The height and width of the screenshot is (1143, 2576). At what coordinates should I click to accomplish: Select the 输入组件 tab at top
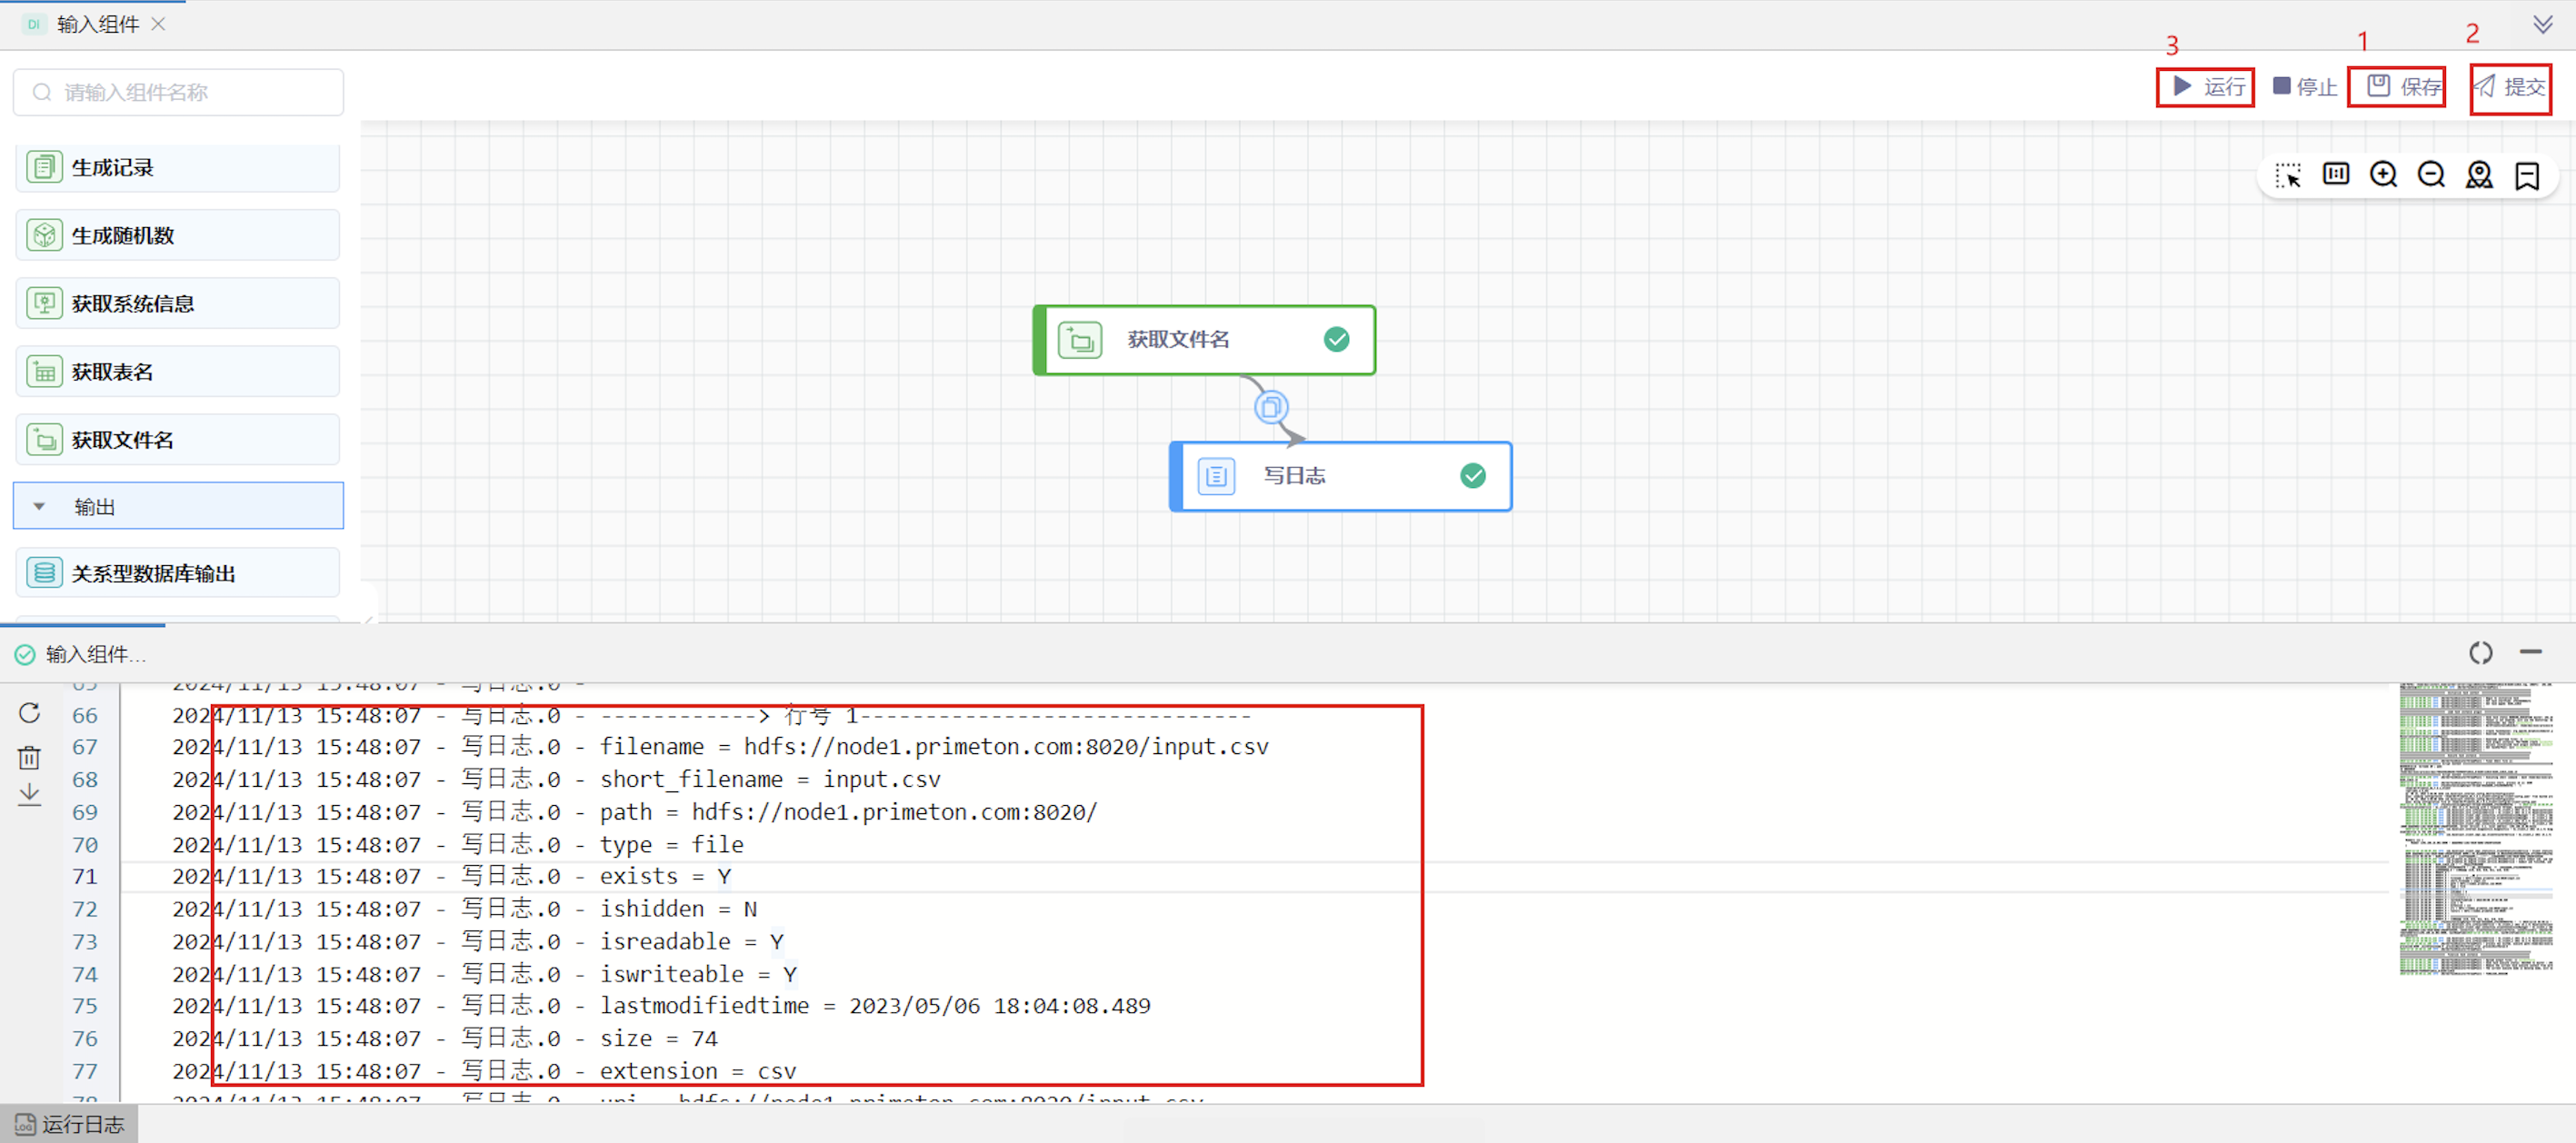tap(96, 24)
